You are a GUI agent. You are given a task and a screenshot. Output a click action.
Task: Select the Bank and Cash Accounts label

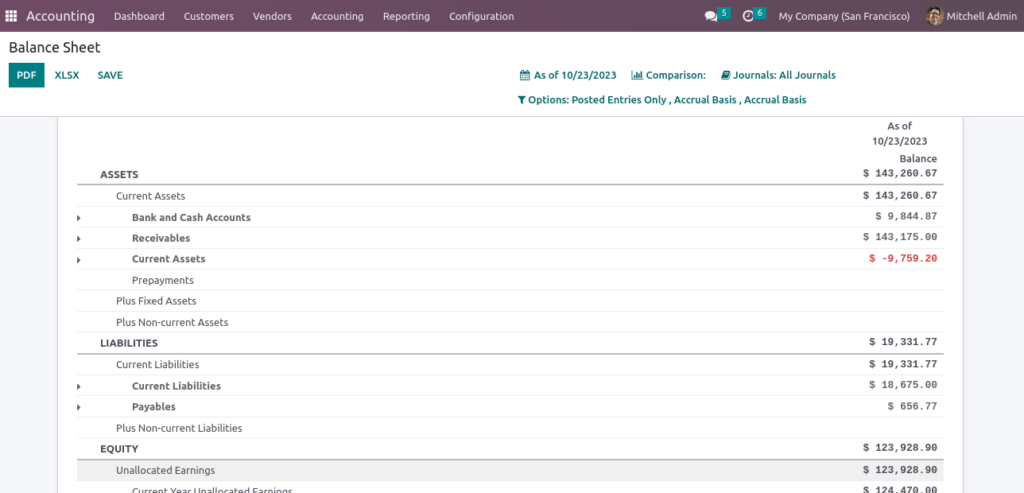click(191, 217)
